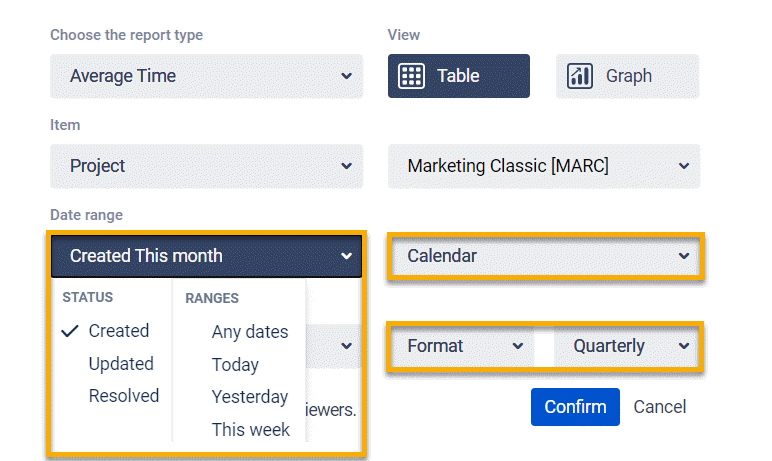Viewport: 772px width, 461px height.
Task: Select the Yesterday range option
Action: (x=250, y=397)
